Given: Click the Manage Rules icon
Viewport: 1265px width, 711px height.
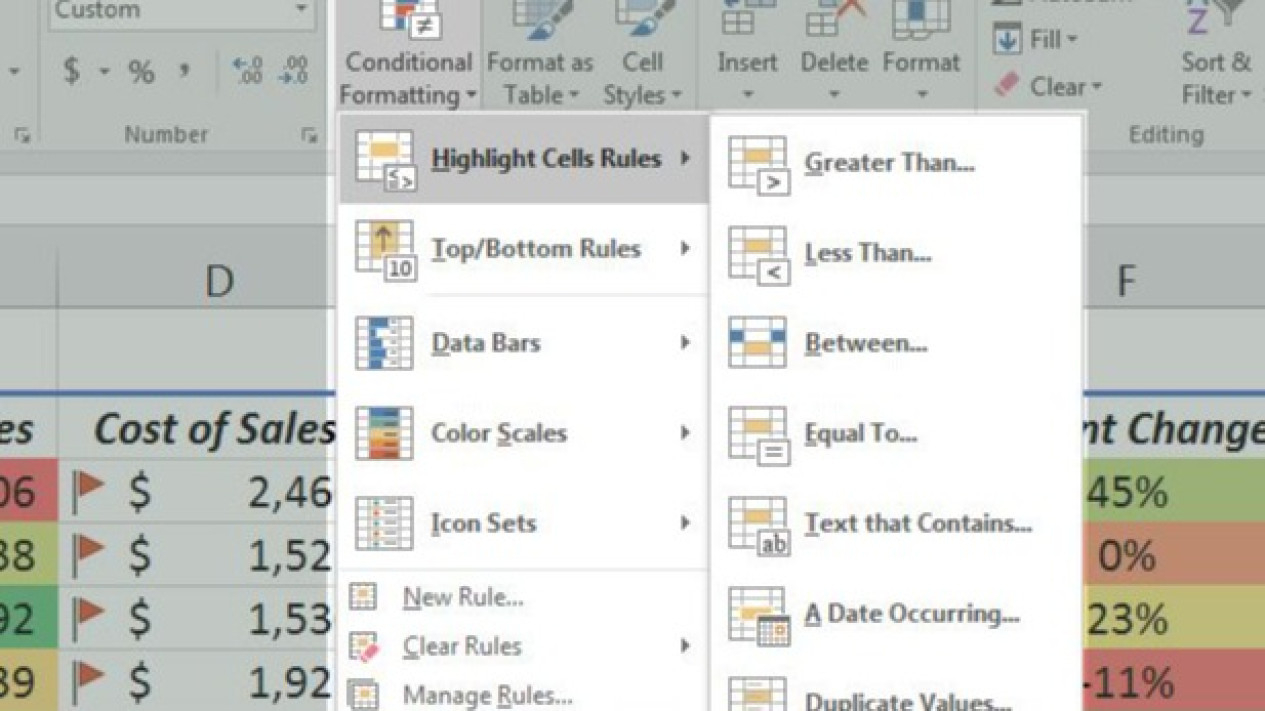Looking at the screenshot, I should pos(363,694).
